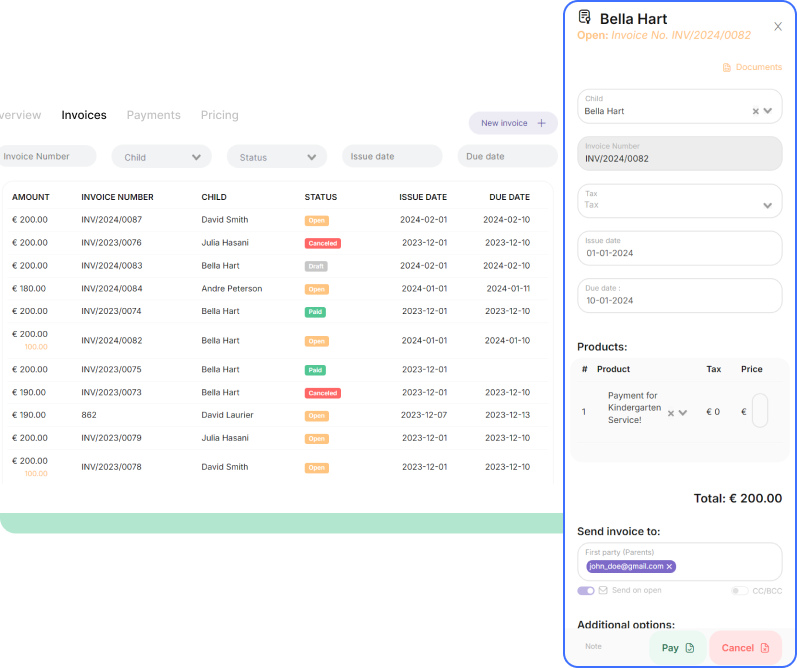Click the Issue date filter field
Screen dimensions: 797x668
click(x=392, y=156)
